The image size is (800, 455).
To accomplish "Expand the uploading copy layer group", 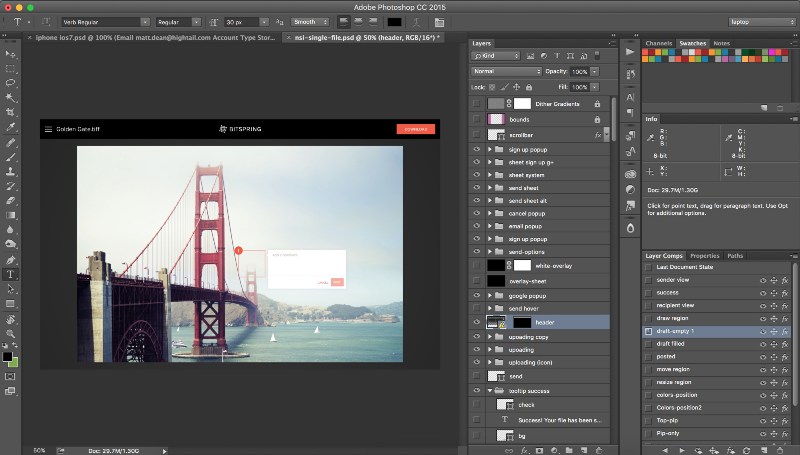I will 490,337.
